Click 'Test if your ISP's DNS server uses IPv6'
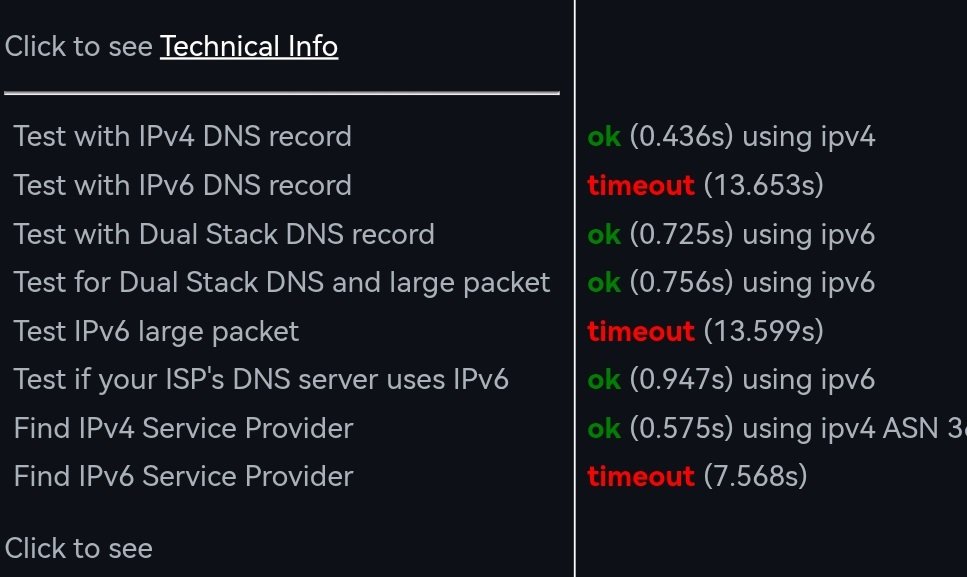The height and width of the screenshot is (577, 967). click(x=261, y=380)
